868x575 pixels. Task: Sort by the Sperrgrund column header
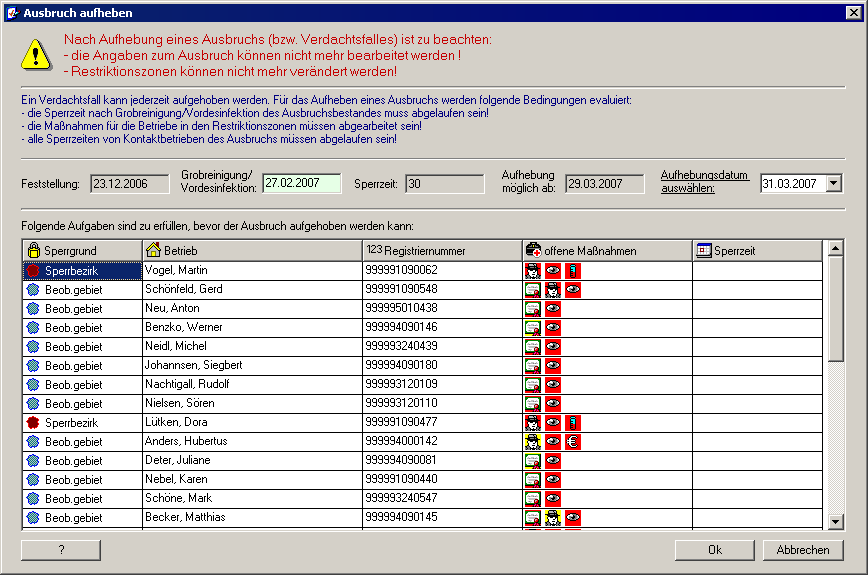pos(82,251)
